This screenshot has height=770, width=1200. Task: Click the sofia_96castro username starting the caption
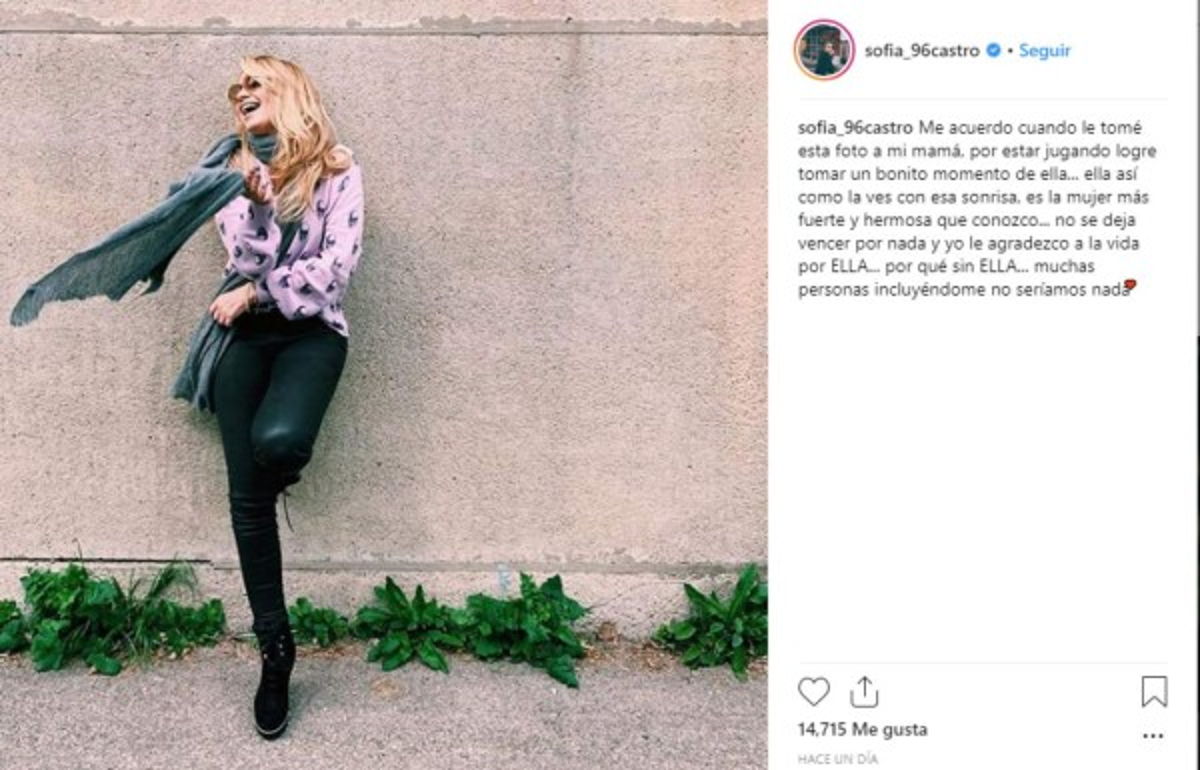856,128
